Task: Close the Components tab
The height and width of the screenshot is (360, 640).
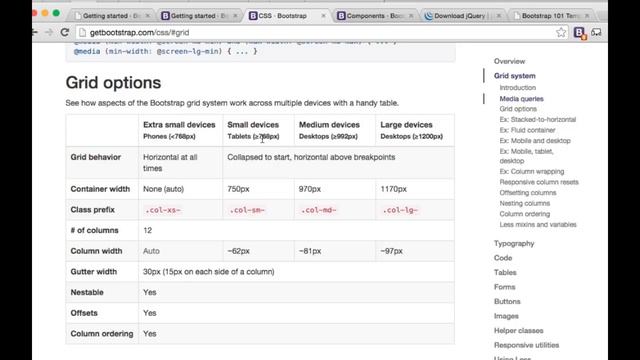Action: [x=411, y=16]
